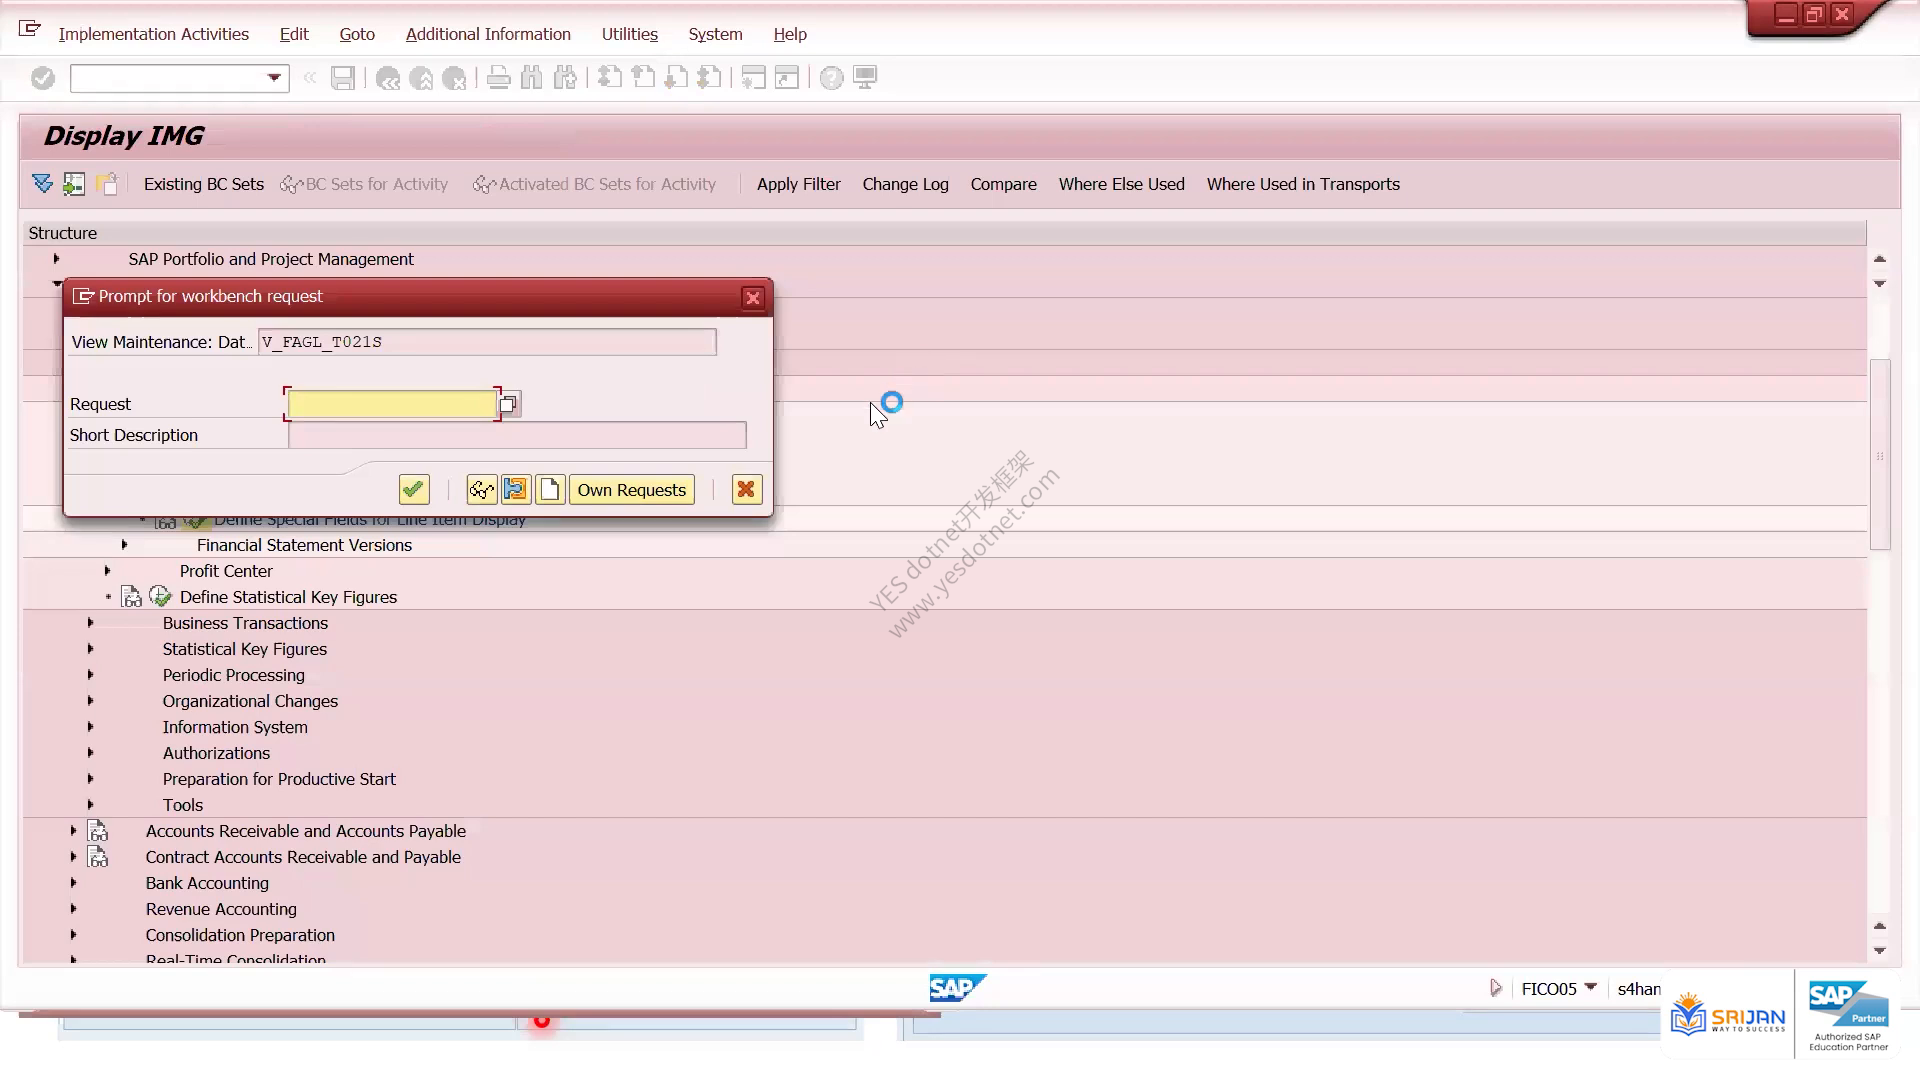This screenshot has height=1080, width=1920.
Task: Open the Utilities menu
Action: pyautogui.click(x=630, y=34)
